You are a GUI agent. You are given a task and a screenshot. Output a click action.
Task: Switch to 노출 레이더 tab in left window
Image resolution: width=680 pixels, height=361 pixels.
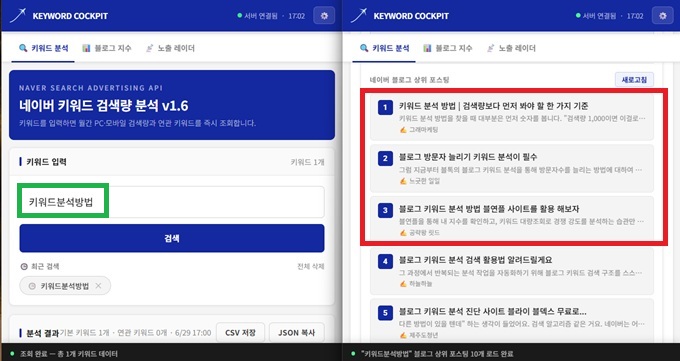tap(170, 48)
